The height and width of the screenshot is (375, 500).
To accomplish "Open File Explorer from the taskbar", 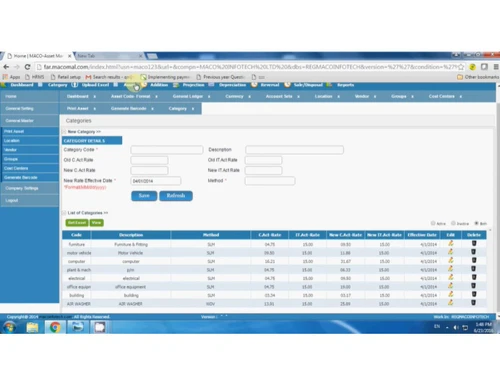I will pyautogui.click(x=32, y=327).
